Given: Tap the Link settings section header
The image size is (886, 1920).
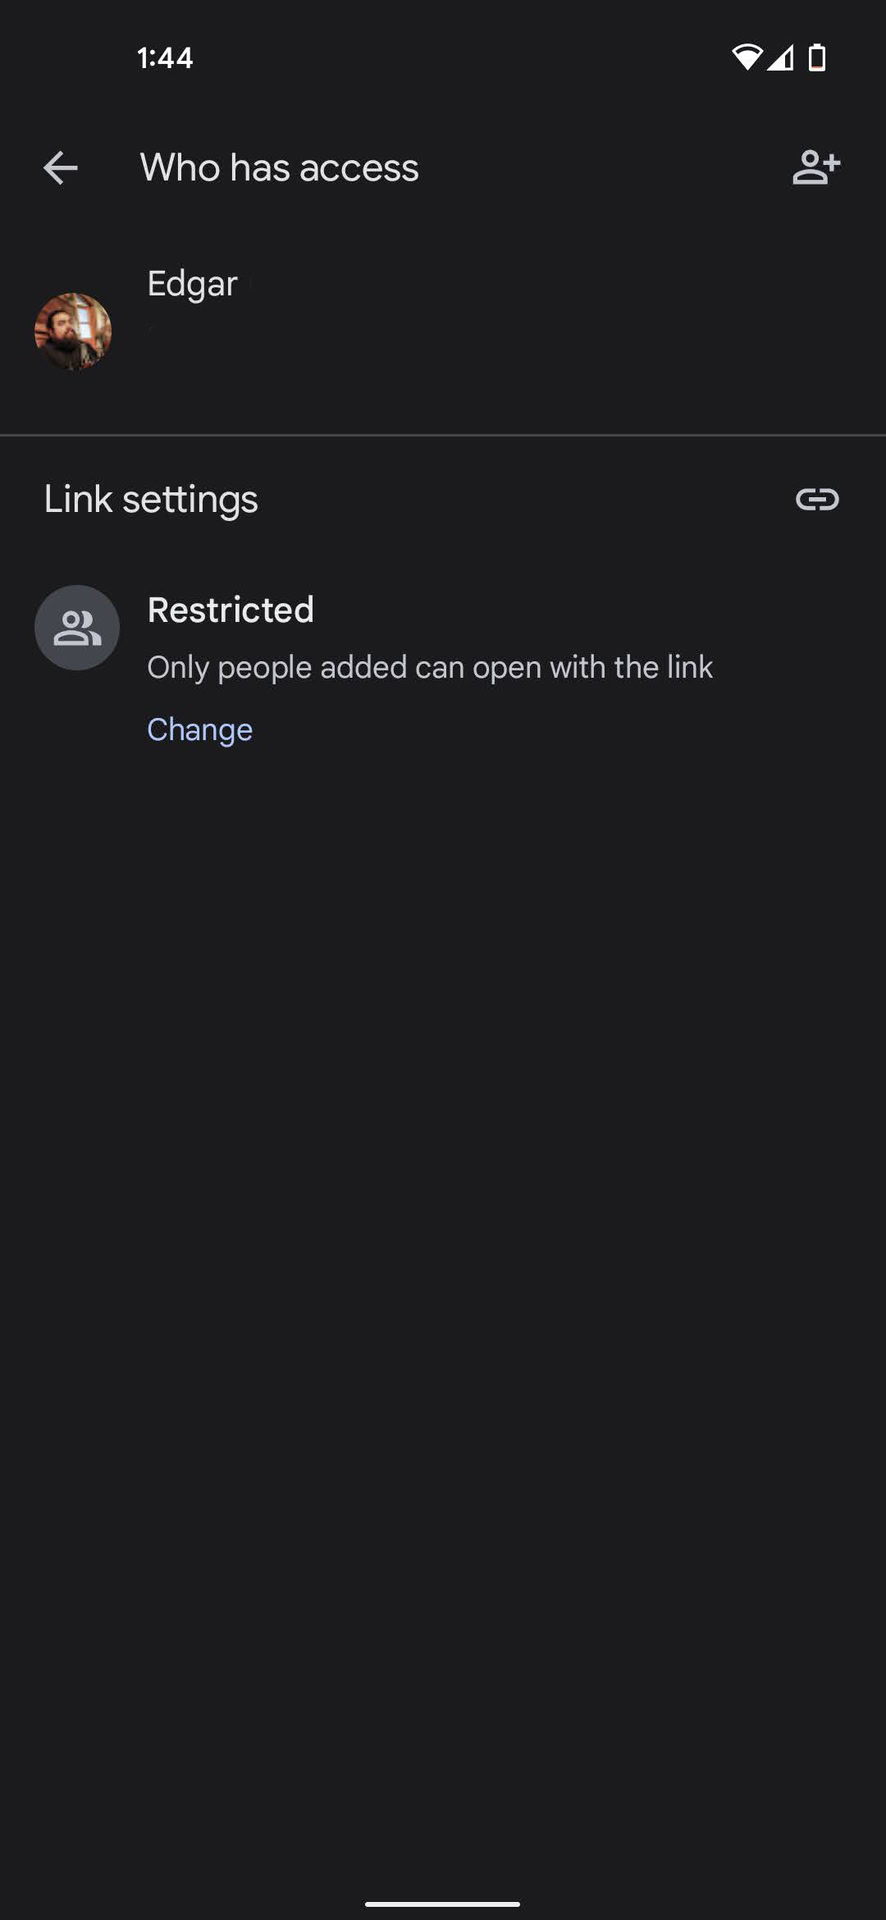Looking at the screenshot, I should point(151,499).
